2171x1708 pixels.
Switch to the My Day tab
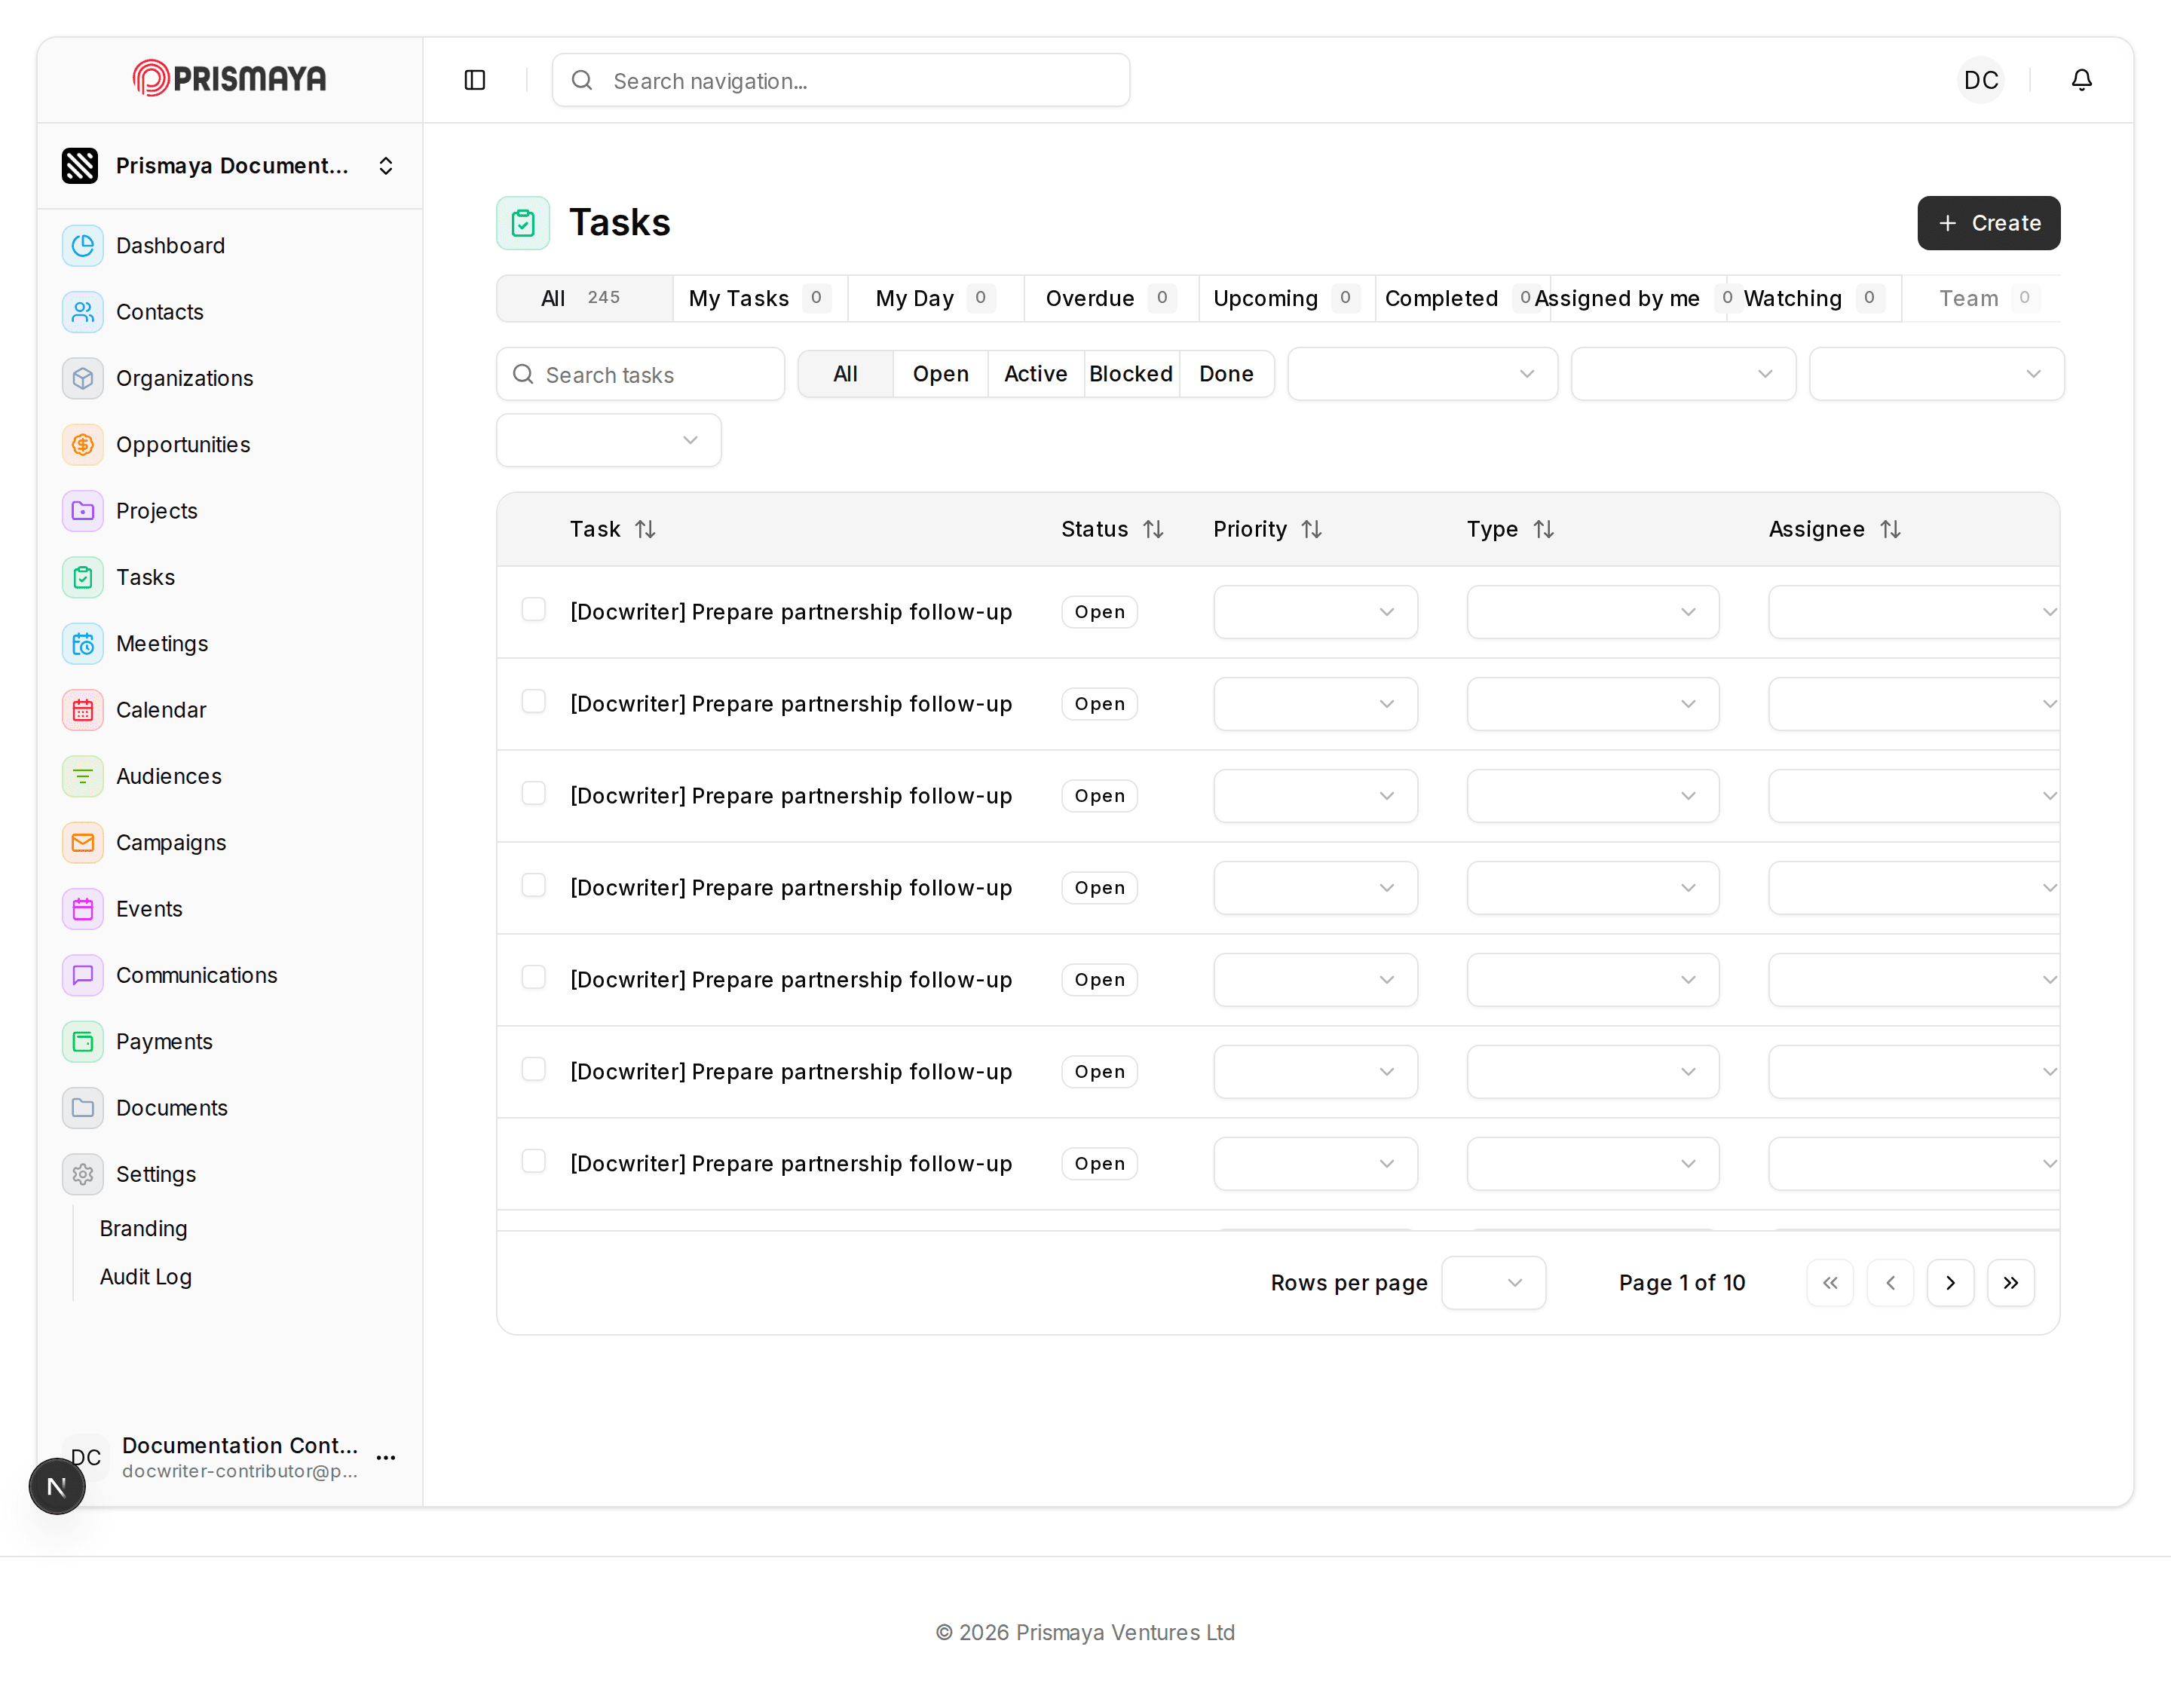coord(936,299)
